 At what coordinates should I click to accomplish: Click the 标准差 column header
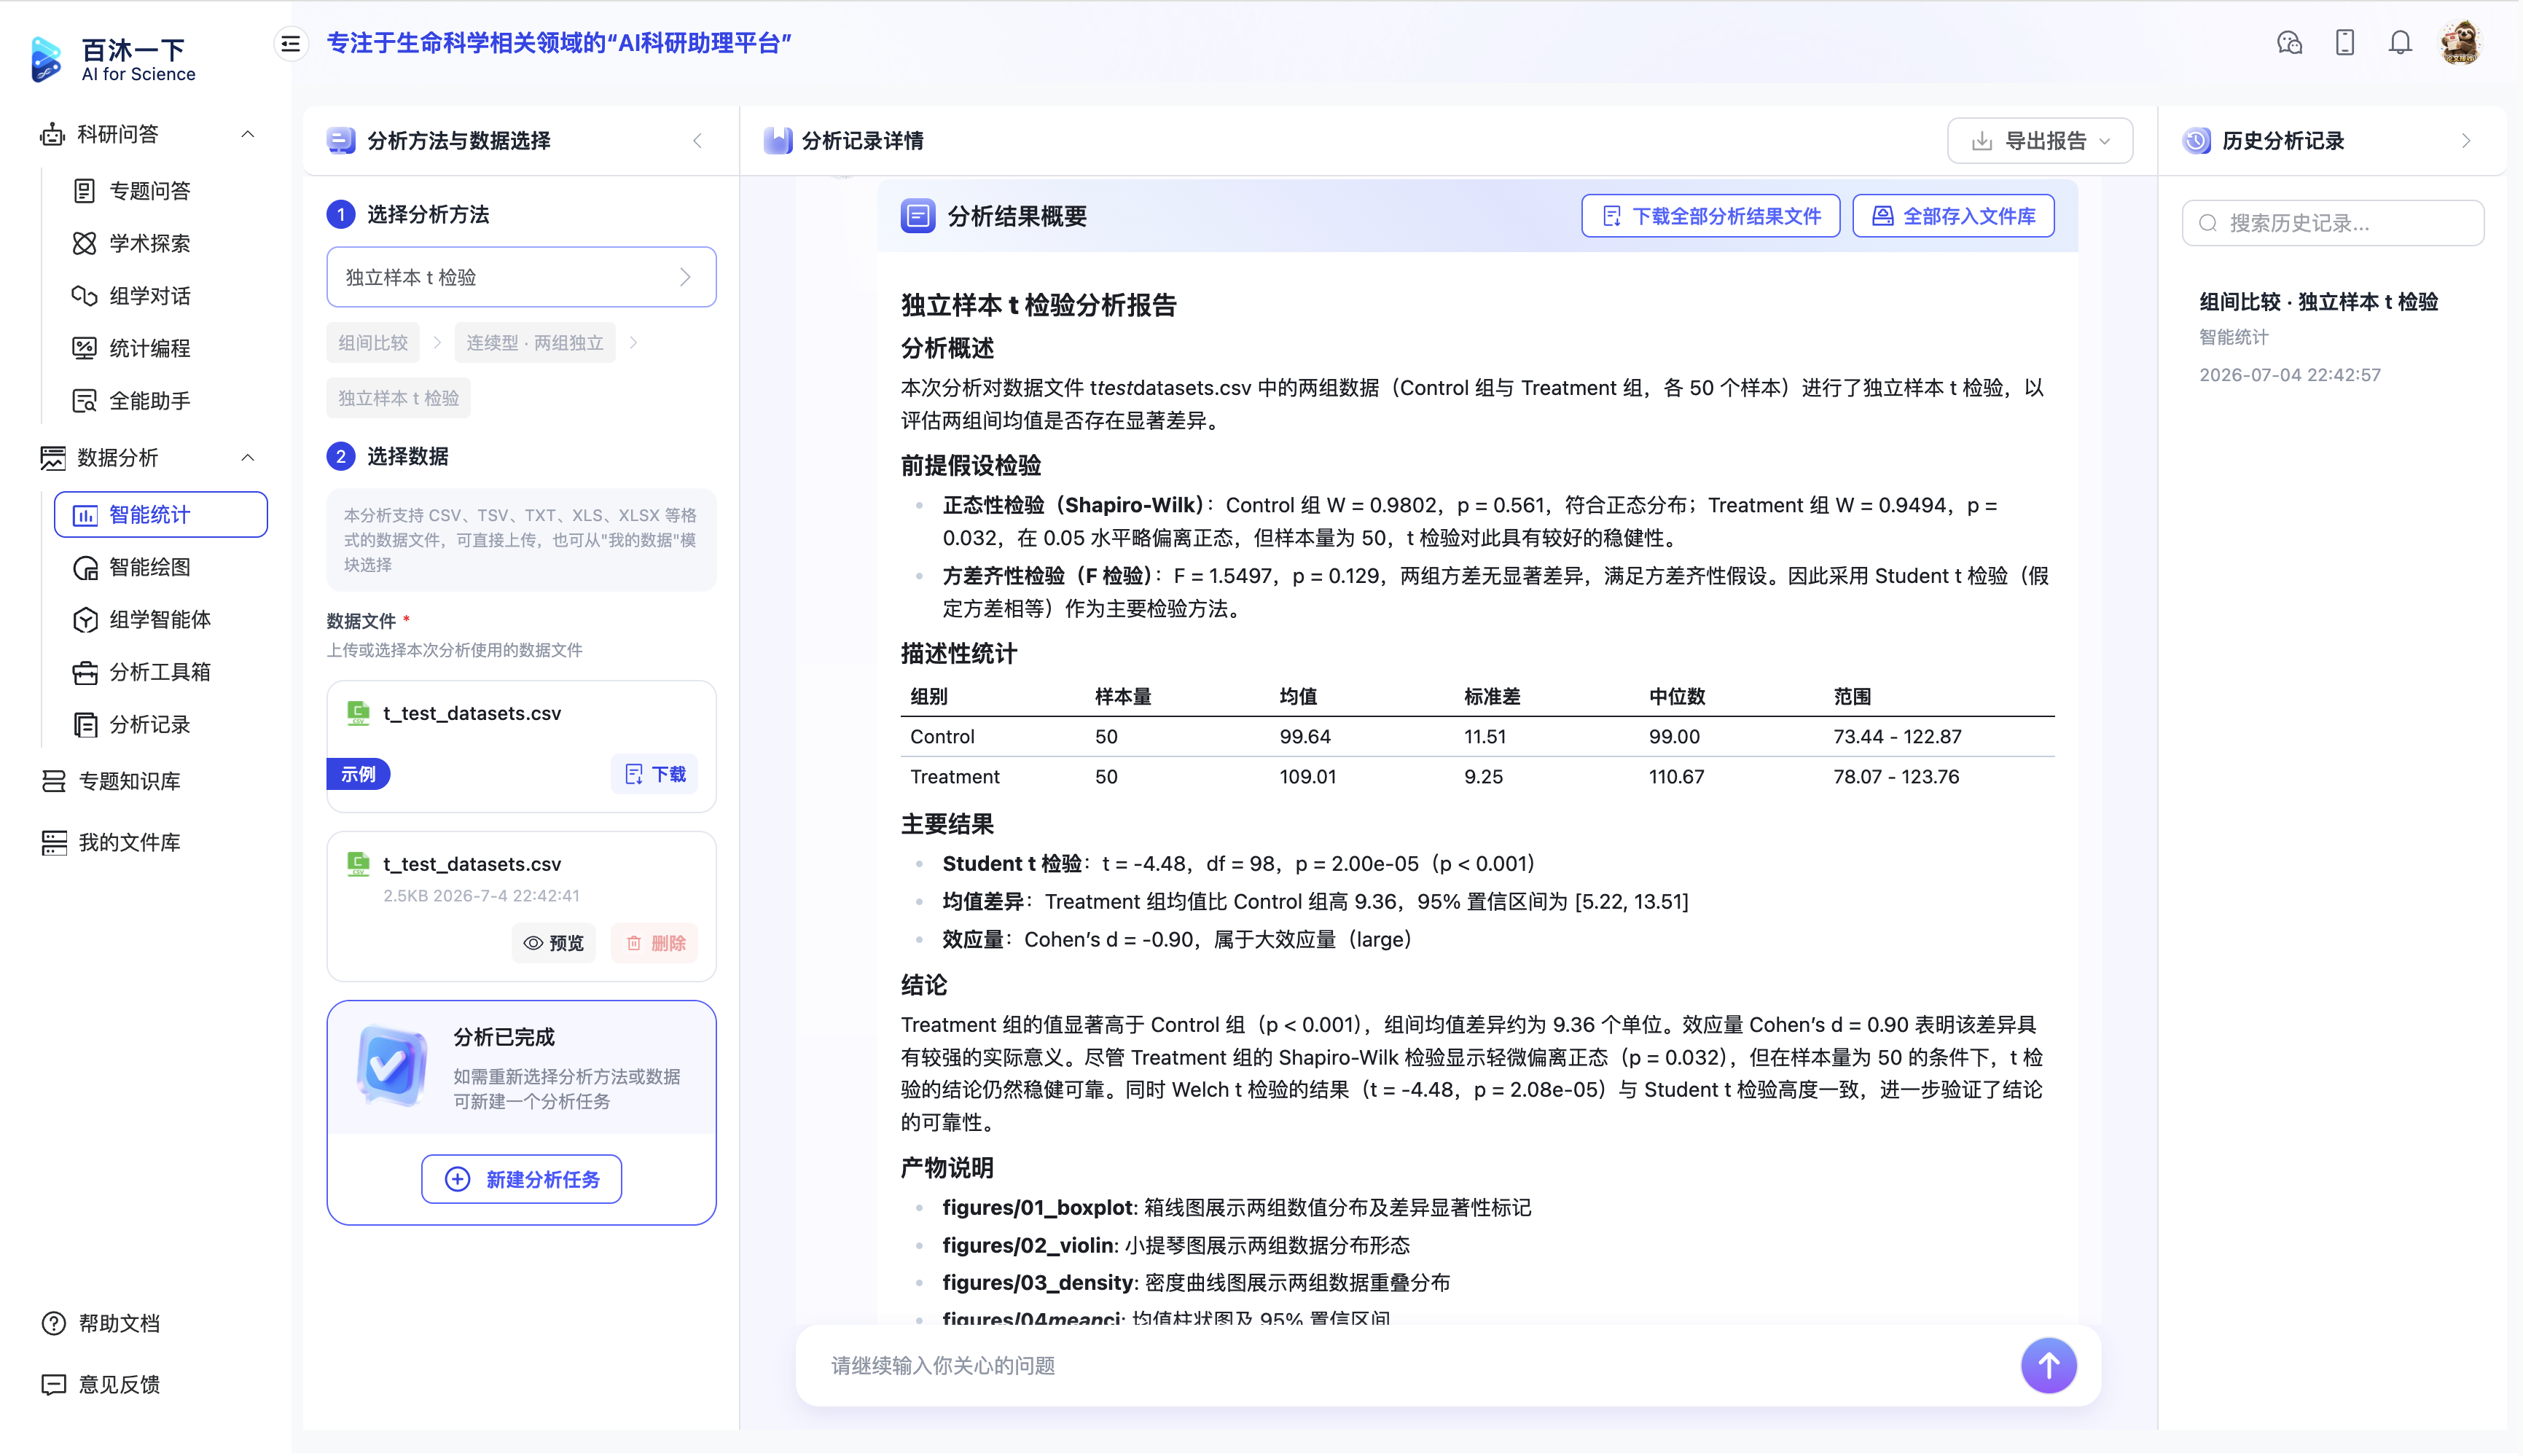tap(1491, 696)
